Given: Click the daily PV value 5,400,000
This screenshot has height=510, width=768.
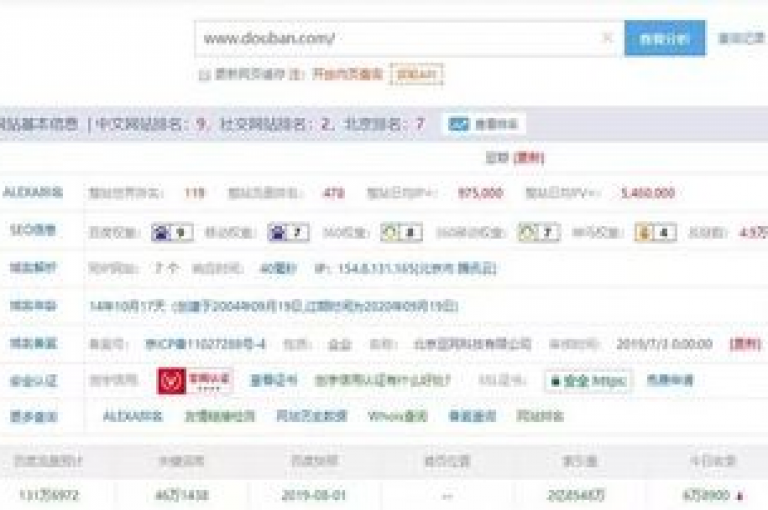Looking at the screenshot, I should [648, 193].
